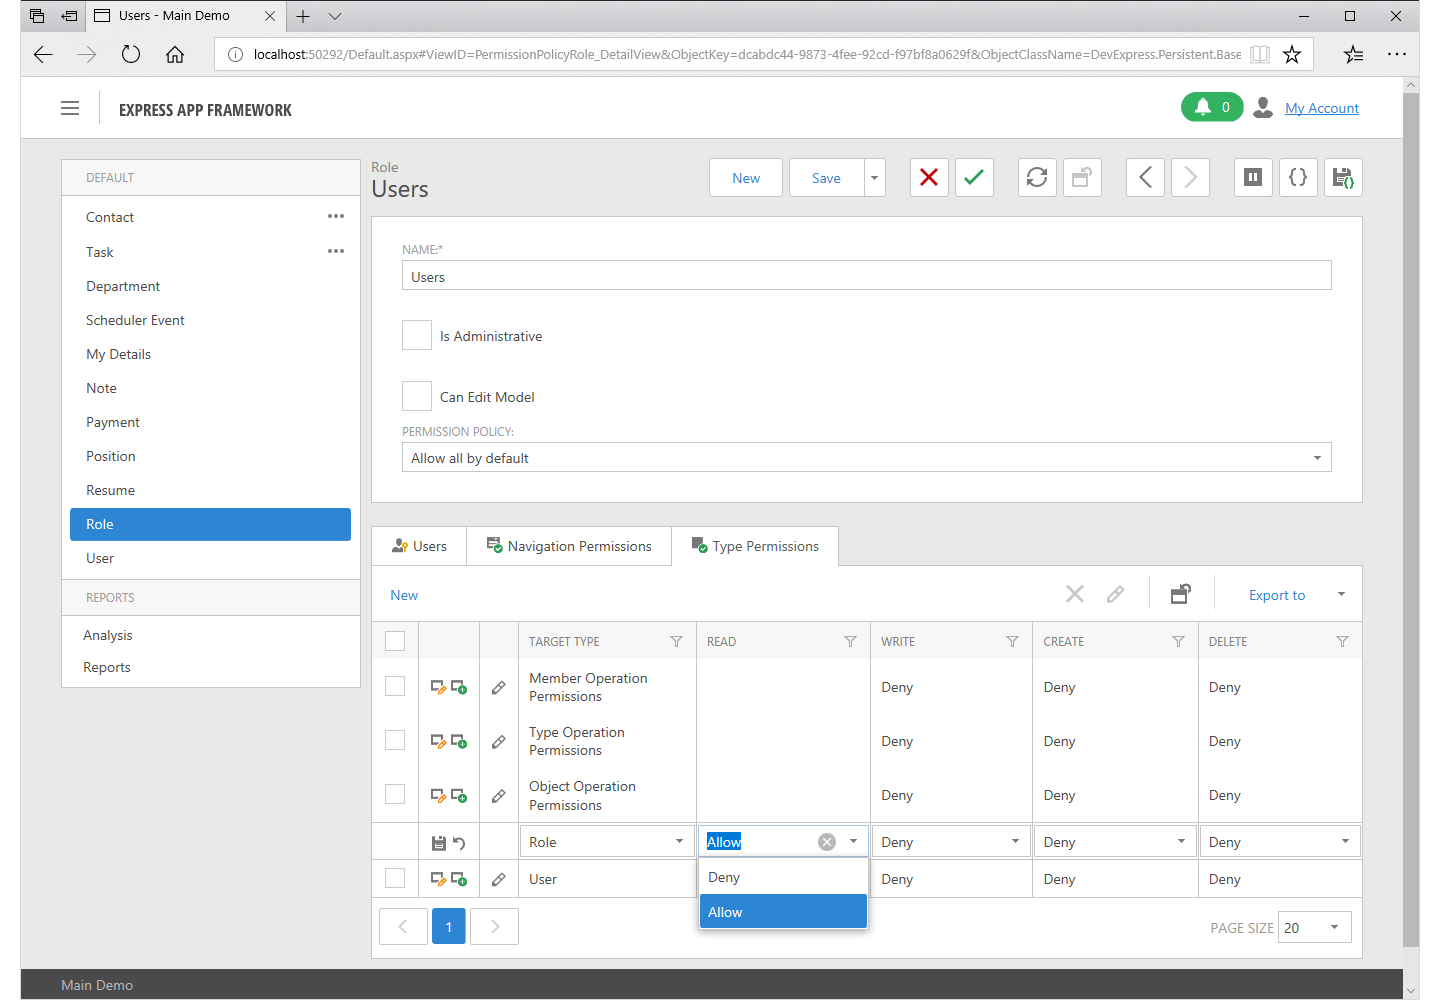Go to the previous record arrow
The image size is (1440, 1000).
(1145, 178)
